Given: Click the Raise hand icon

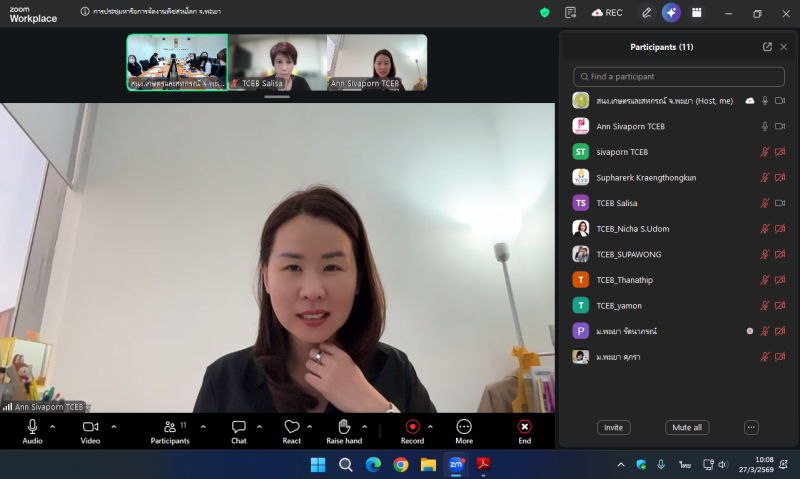Looking at the screenshot, I should pos(344,431).
